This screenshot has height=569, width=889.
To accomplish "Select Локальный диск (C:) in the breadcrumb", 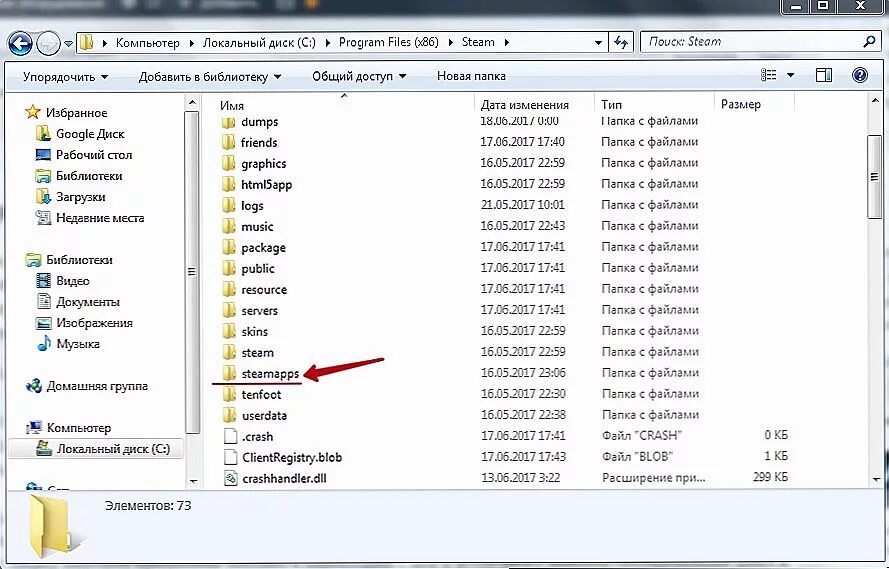I will [x=259, y=43].
